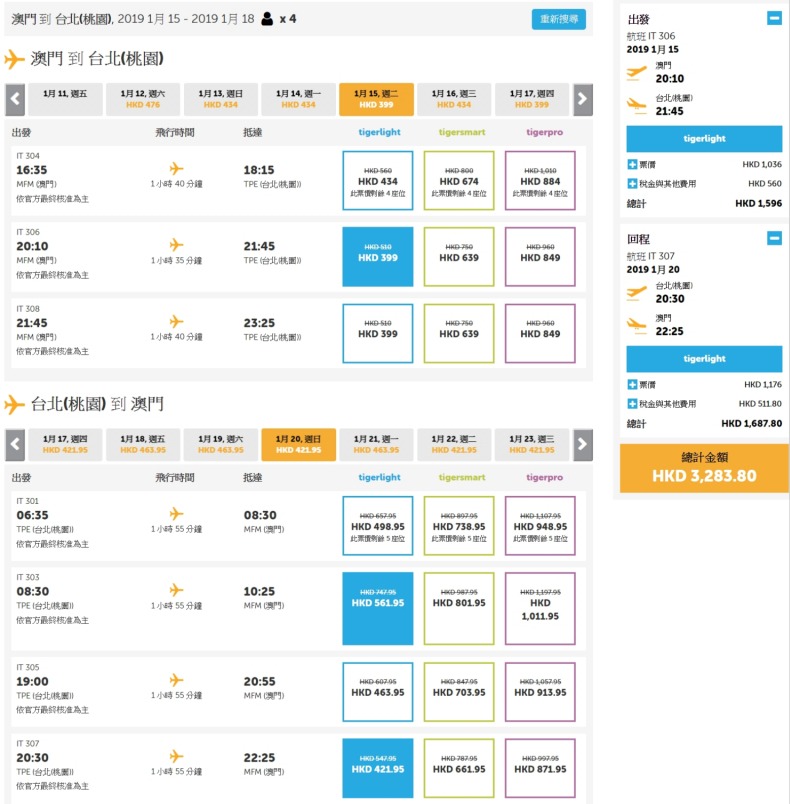Select 1月 21 週一 return date tab
The height and width of the screenshot is (804, 790).
pos(376,445)
